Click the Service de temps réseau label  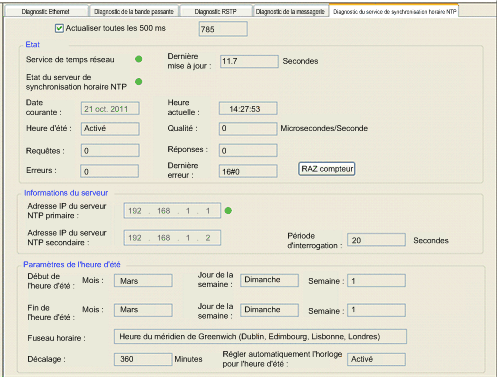[x=70, y=60]
